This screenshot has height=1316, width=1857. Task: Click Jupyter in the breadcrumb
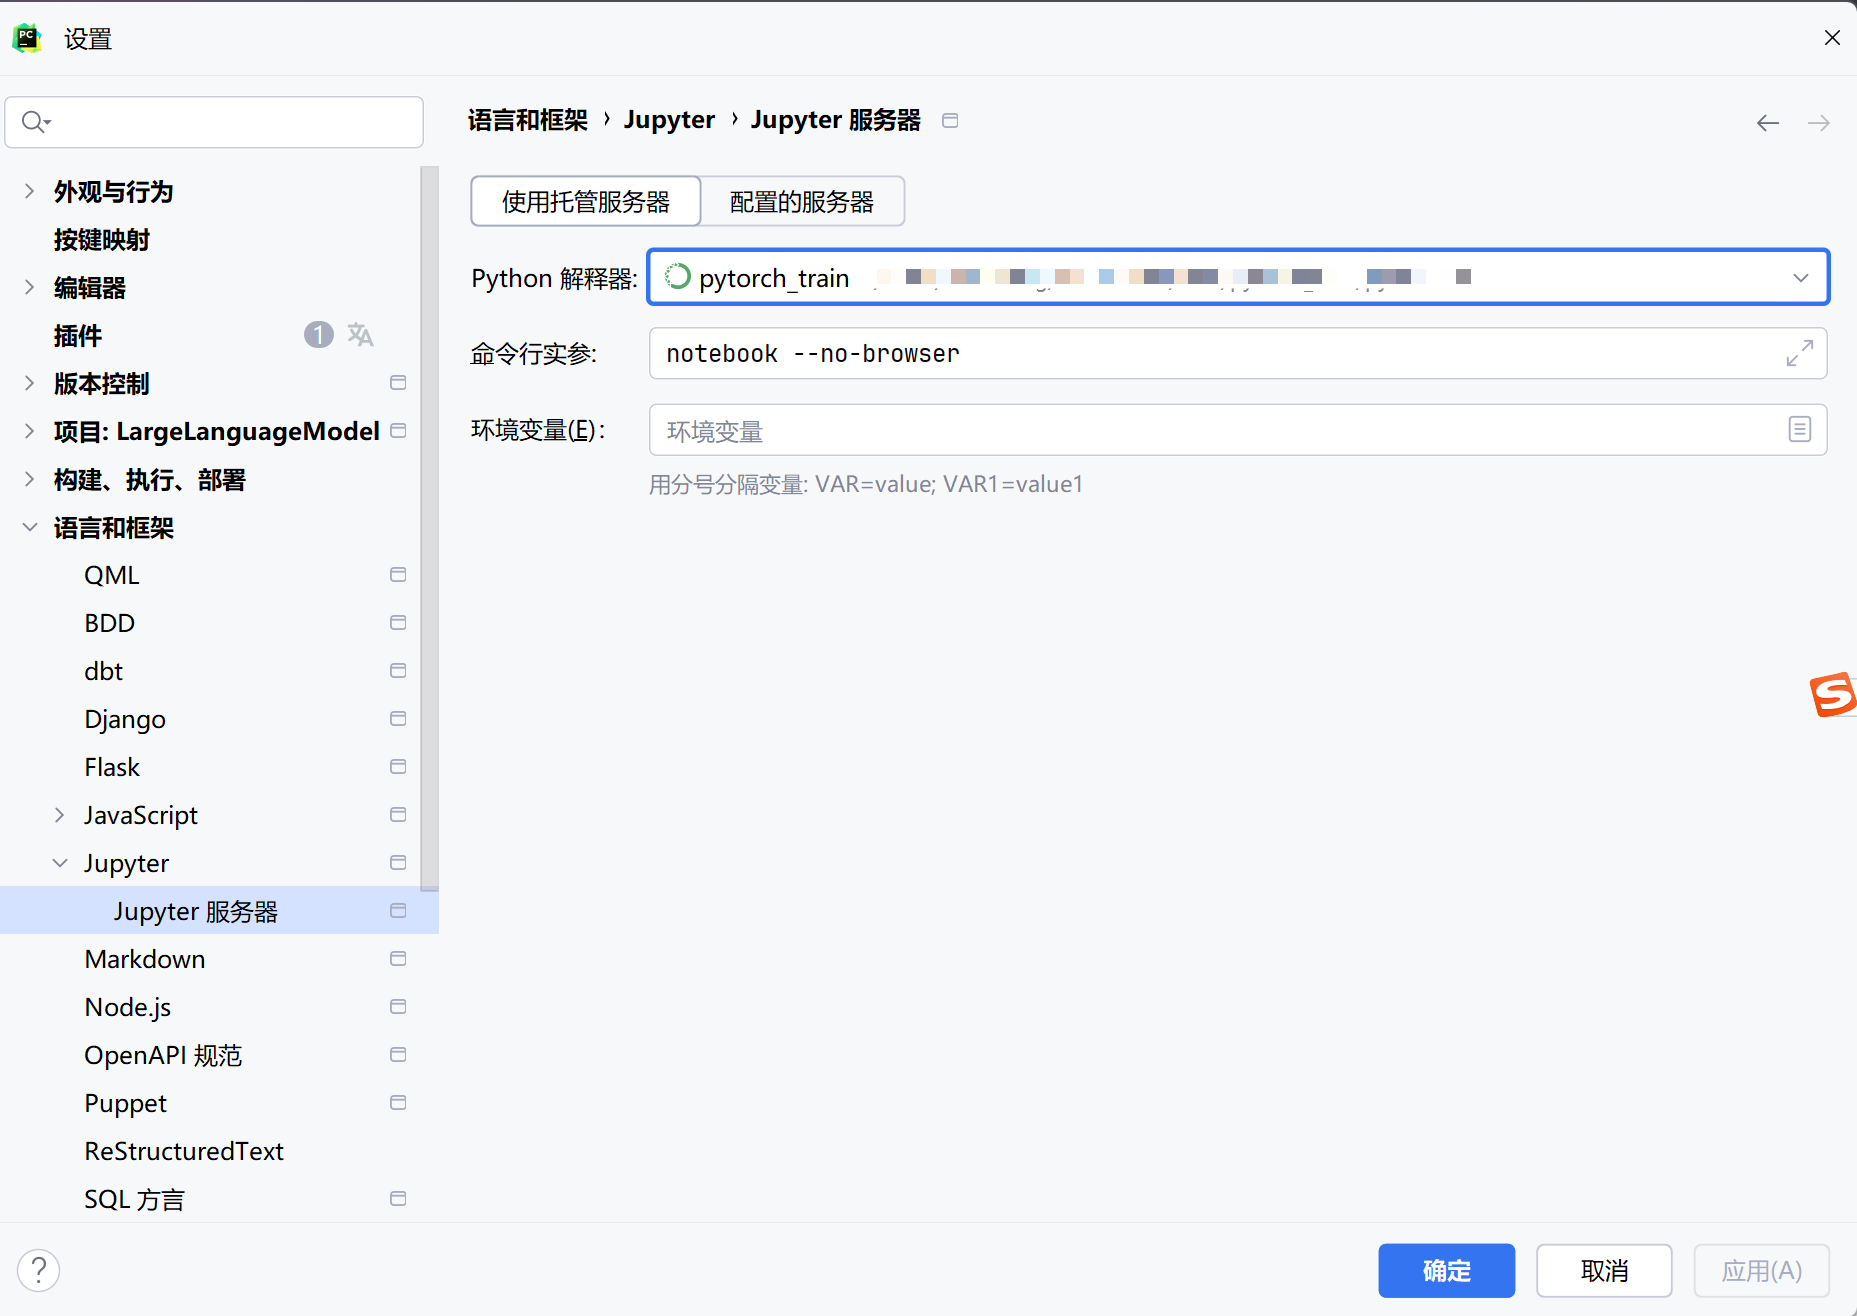[669, 120]
